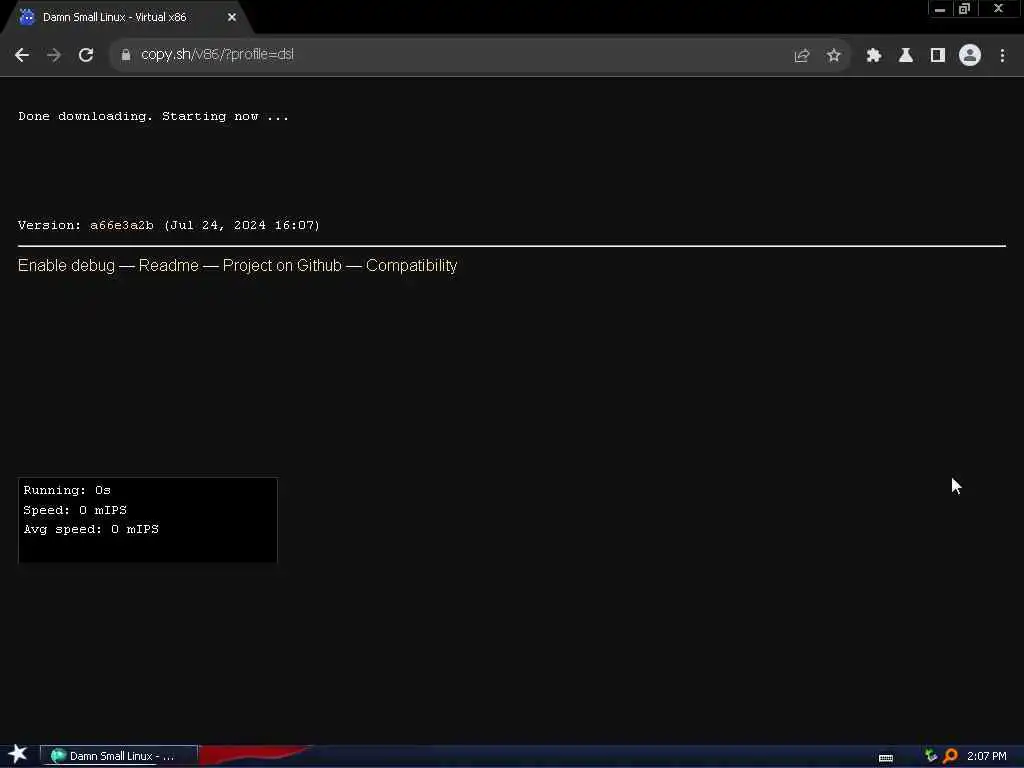Image resolution: width=1024 pixels, height=768 pixels.
Task: Bookmark this page with the star icon
Action: [833, 56]
